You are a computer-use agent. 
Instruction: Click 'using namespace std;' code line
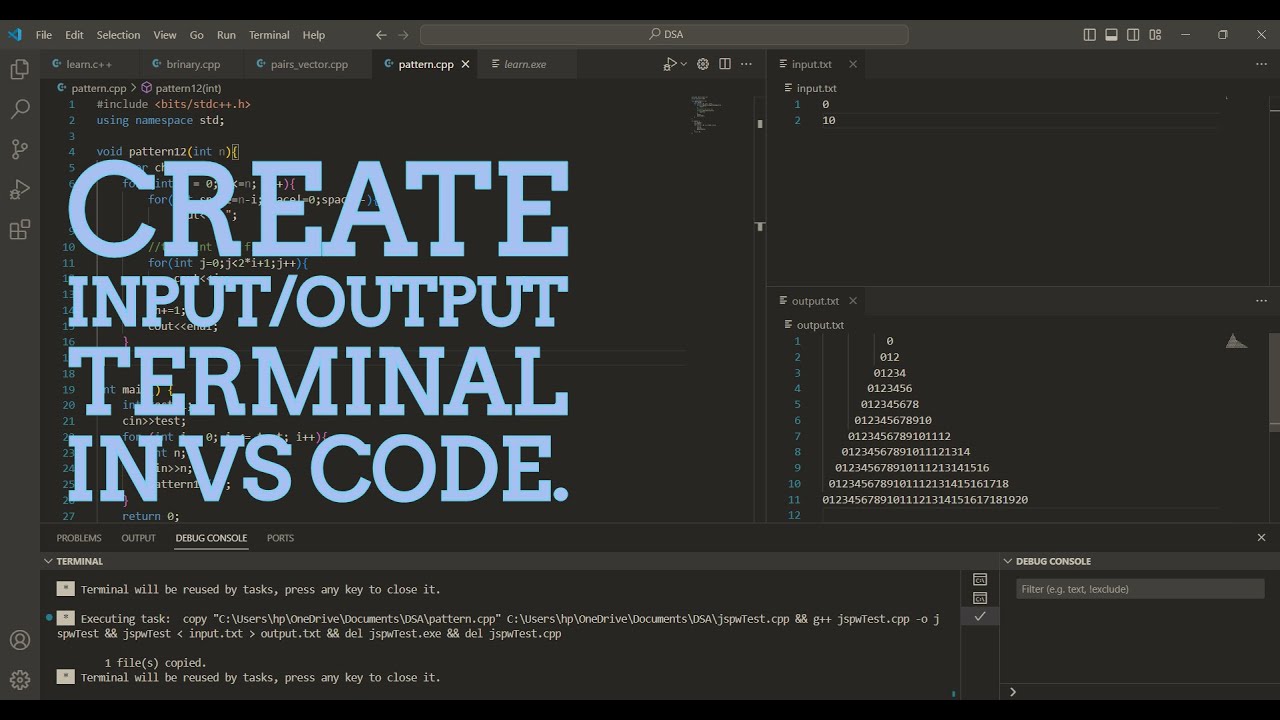(161, 120)
